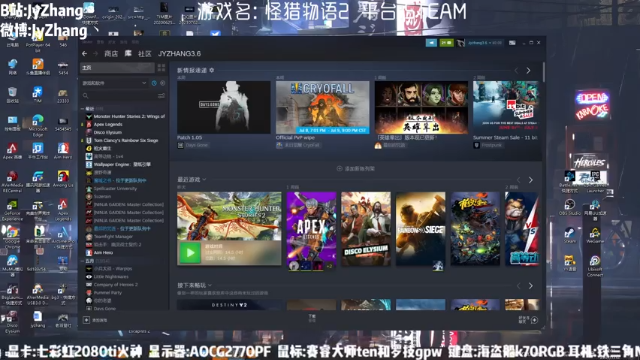Click the magnifier search icon in the library sidebar

point(86,96)
